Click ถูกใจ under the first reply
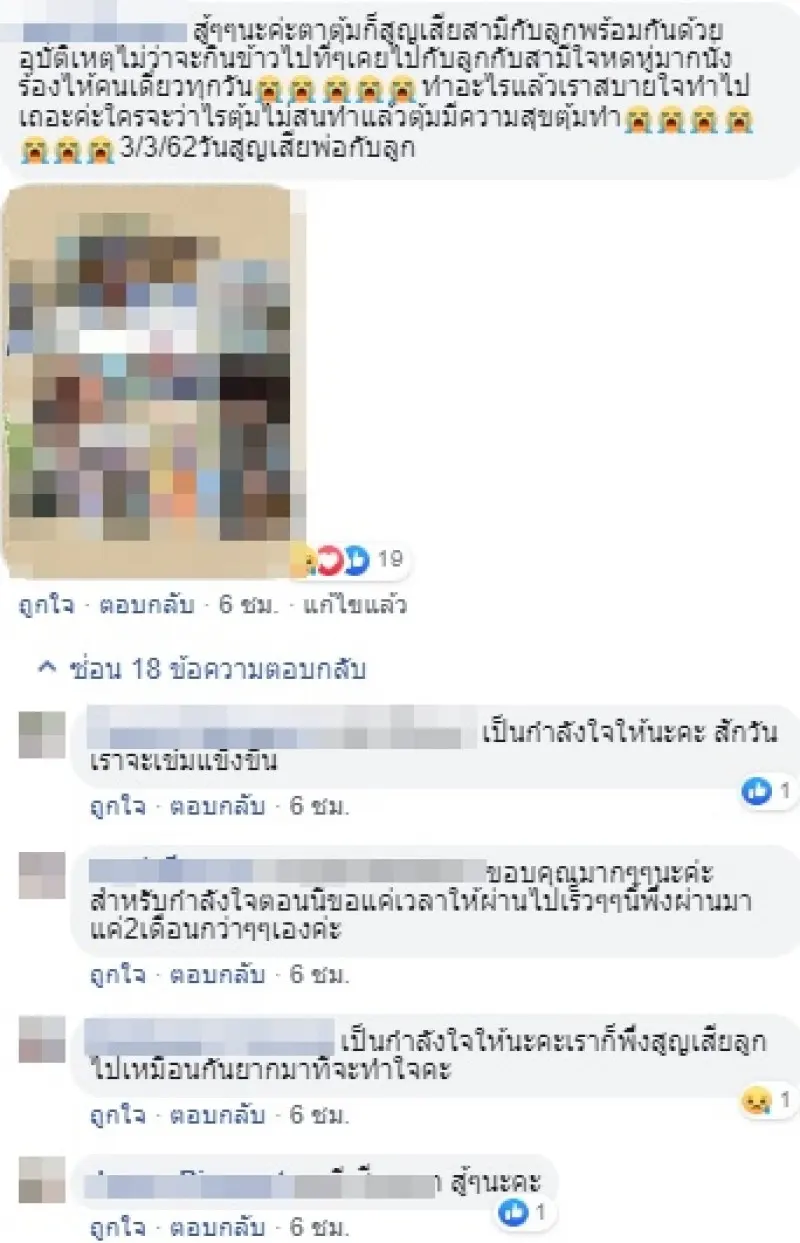Screen dimensions: 800x1243 pyautogui.click(x=114, y=805)
